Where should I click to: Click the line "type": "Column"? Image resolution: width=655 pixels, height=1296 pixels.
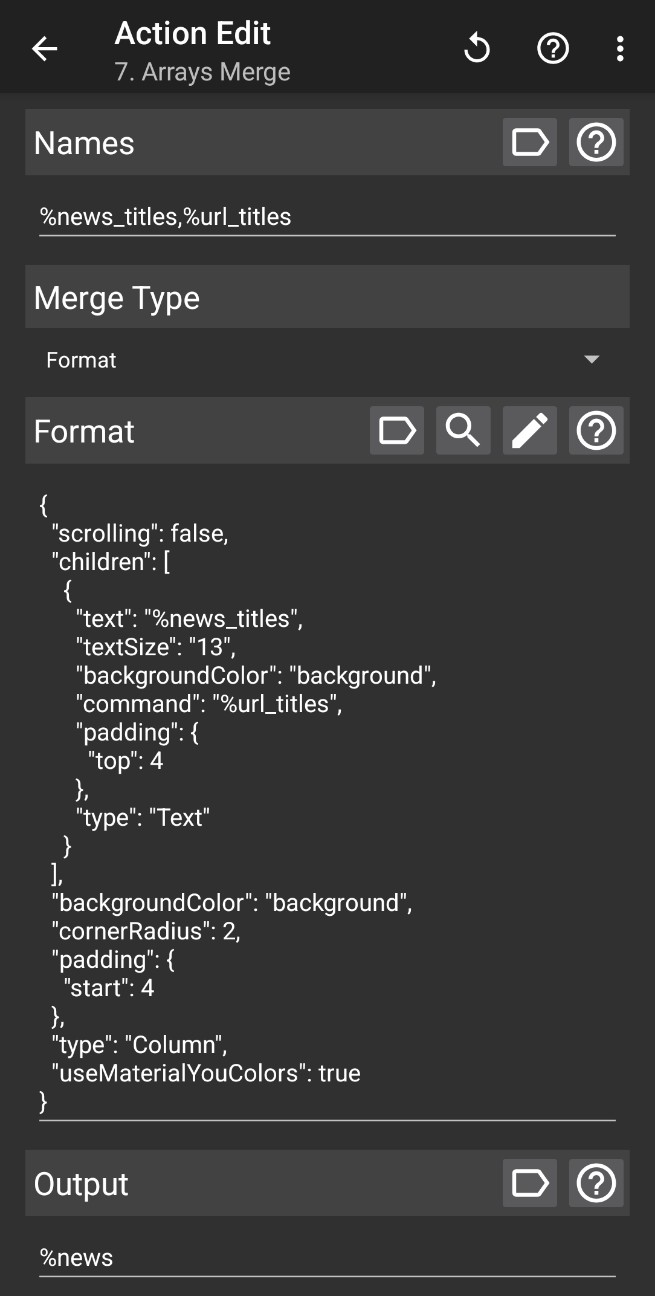139,1045
